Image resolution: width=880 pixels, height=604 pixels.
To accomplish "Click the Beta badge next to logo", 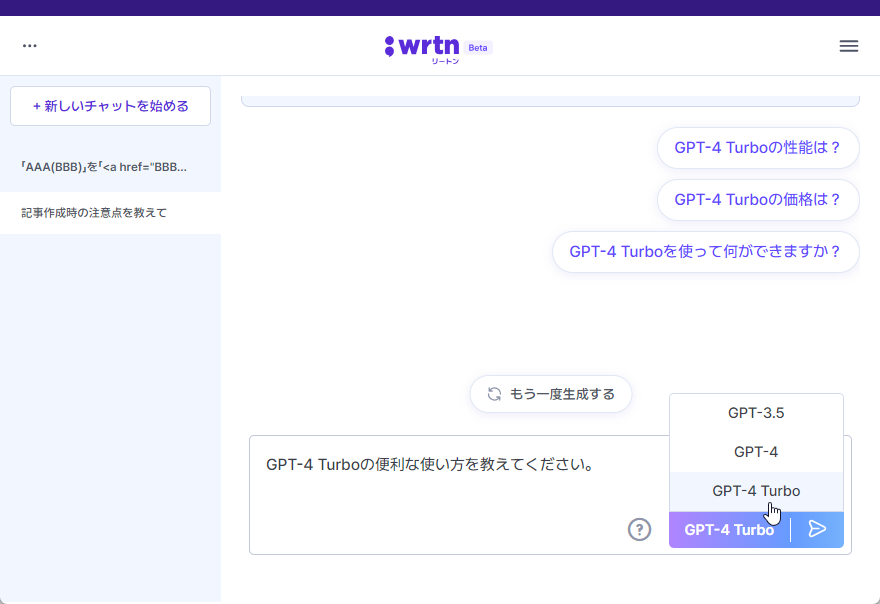I will (x=478, y=48).
